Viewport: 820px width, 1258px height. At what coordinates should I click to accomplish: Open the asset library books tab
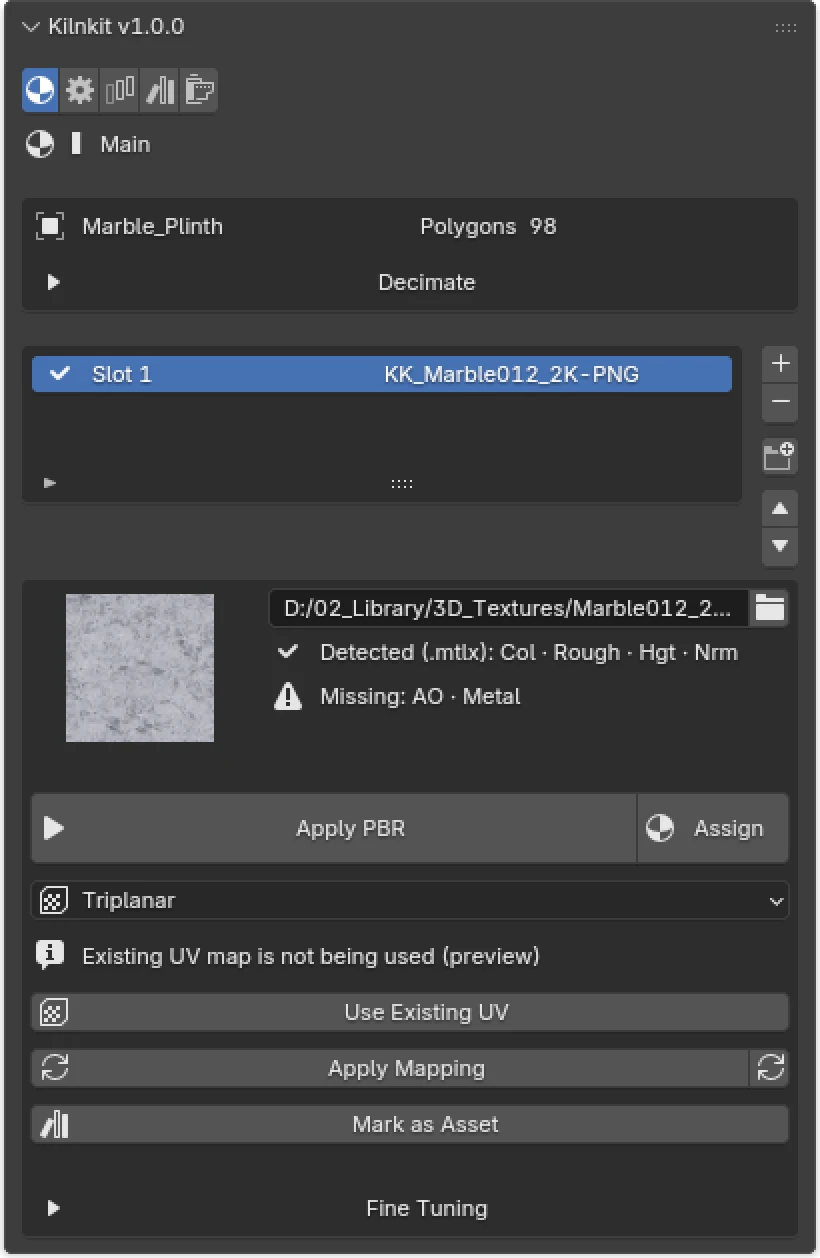[160, 90]
